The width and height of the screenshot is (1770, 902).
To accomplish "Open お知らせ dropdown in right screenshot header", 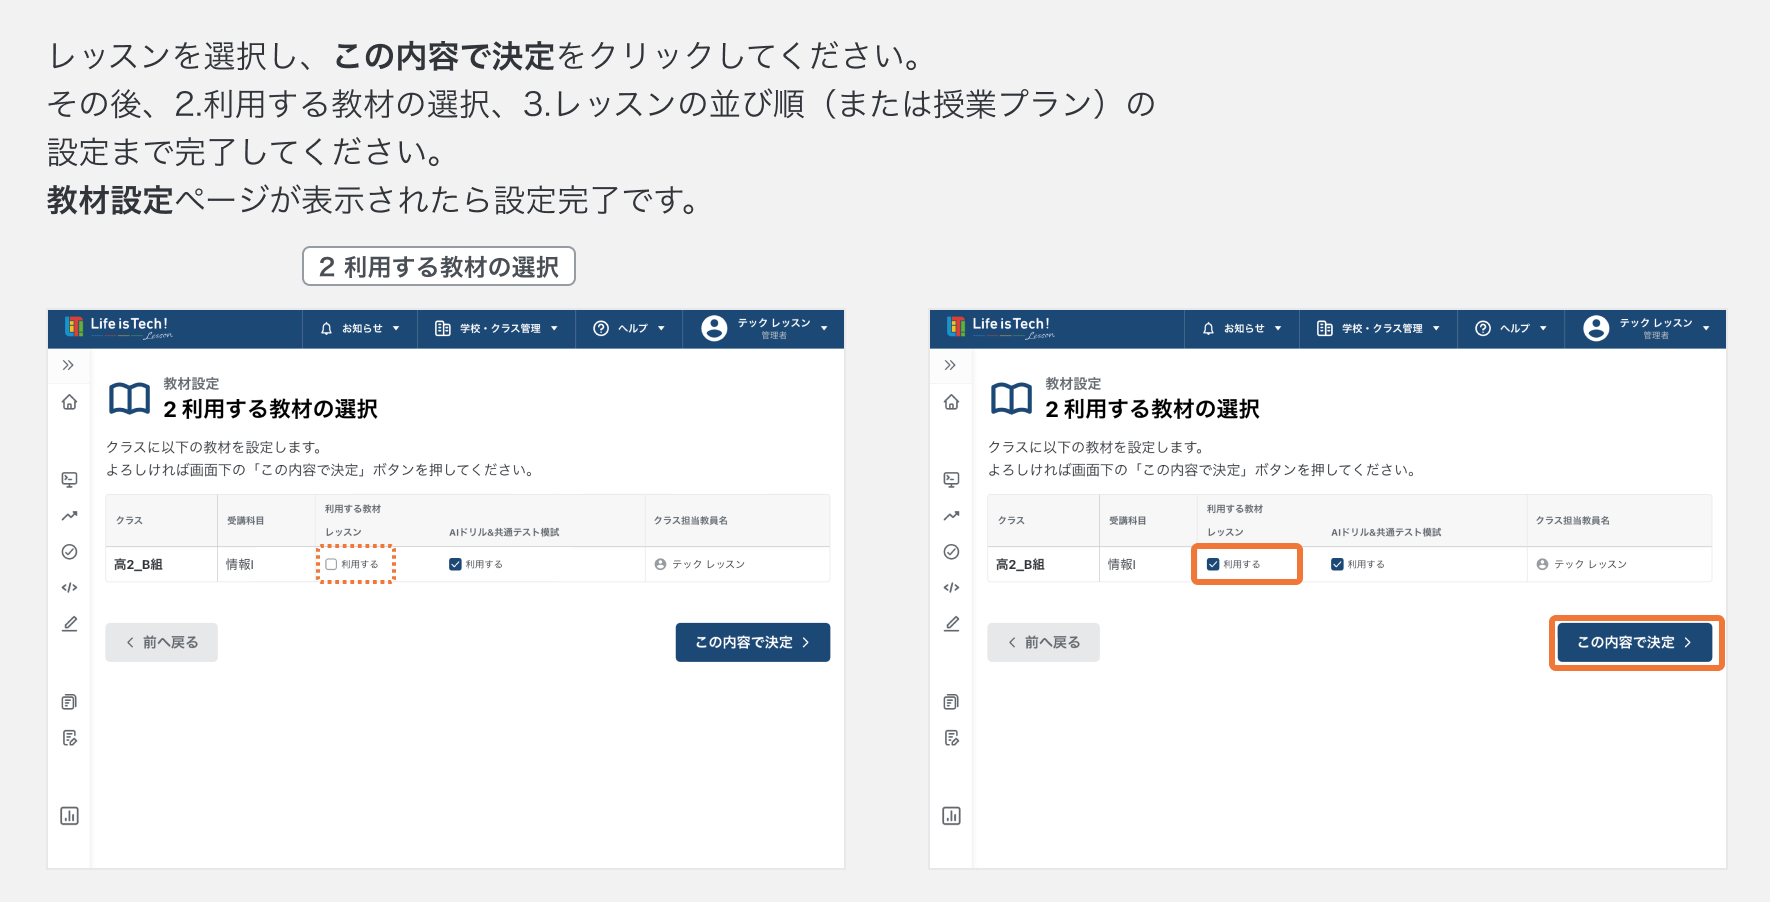I will click(x=1242, y=328).
